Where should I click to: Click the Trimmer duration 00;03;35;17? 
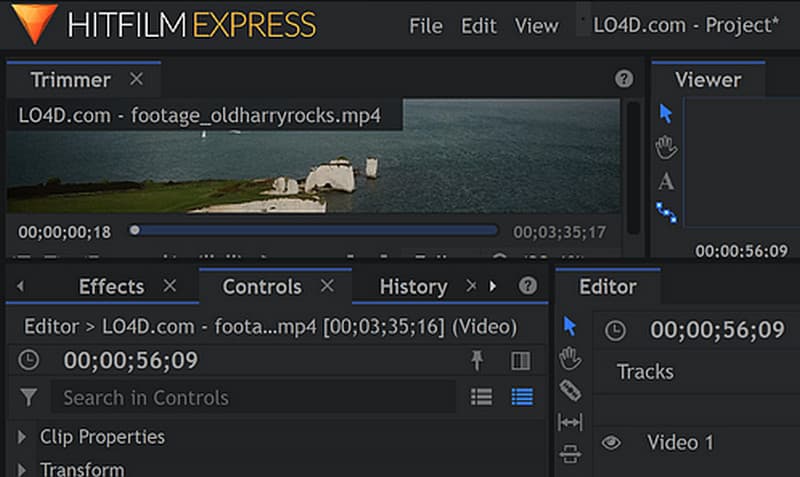(x=560, y=233)
